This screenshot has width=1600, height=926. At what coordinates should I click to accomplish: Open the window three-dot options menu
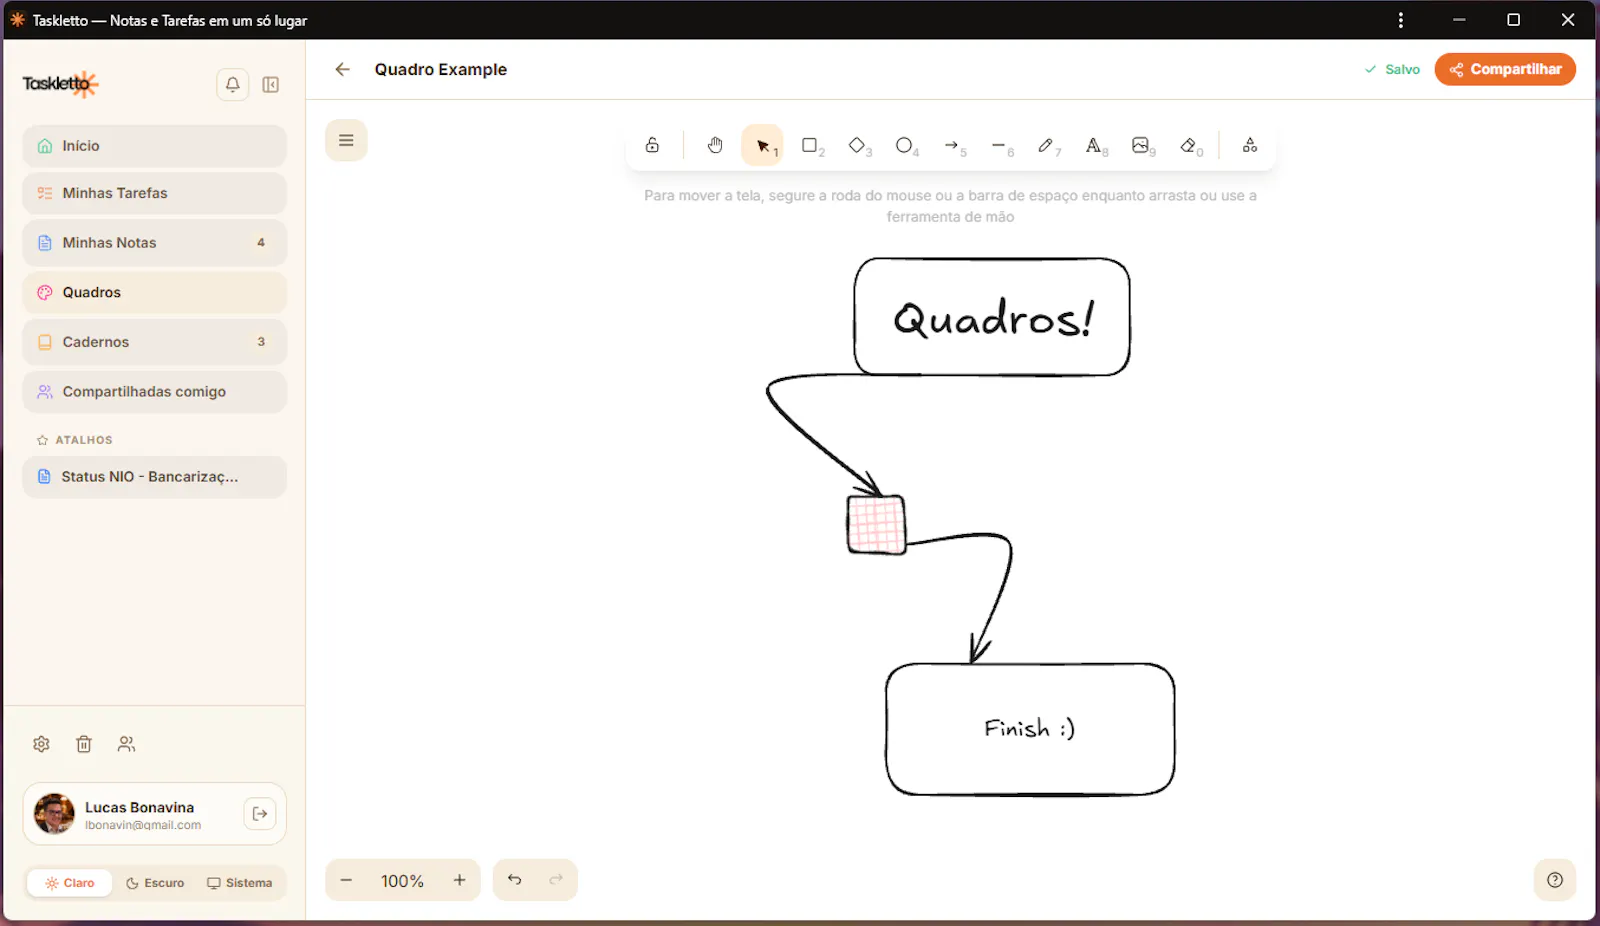pos(1401,20)
